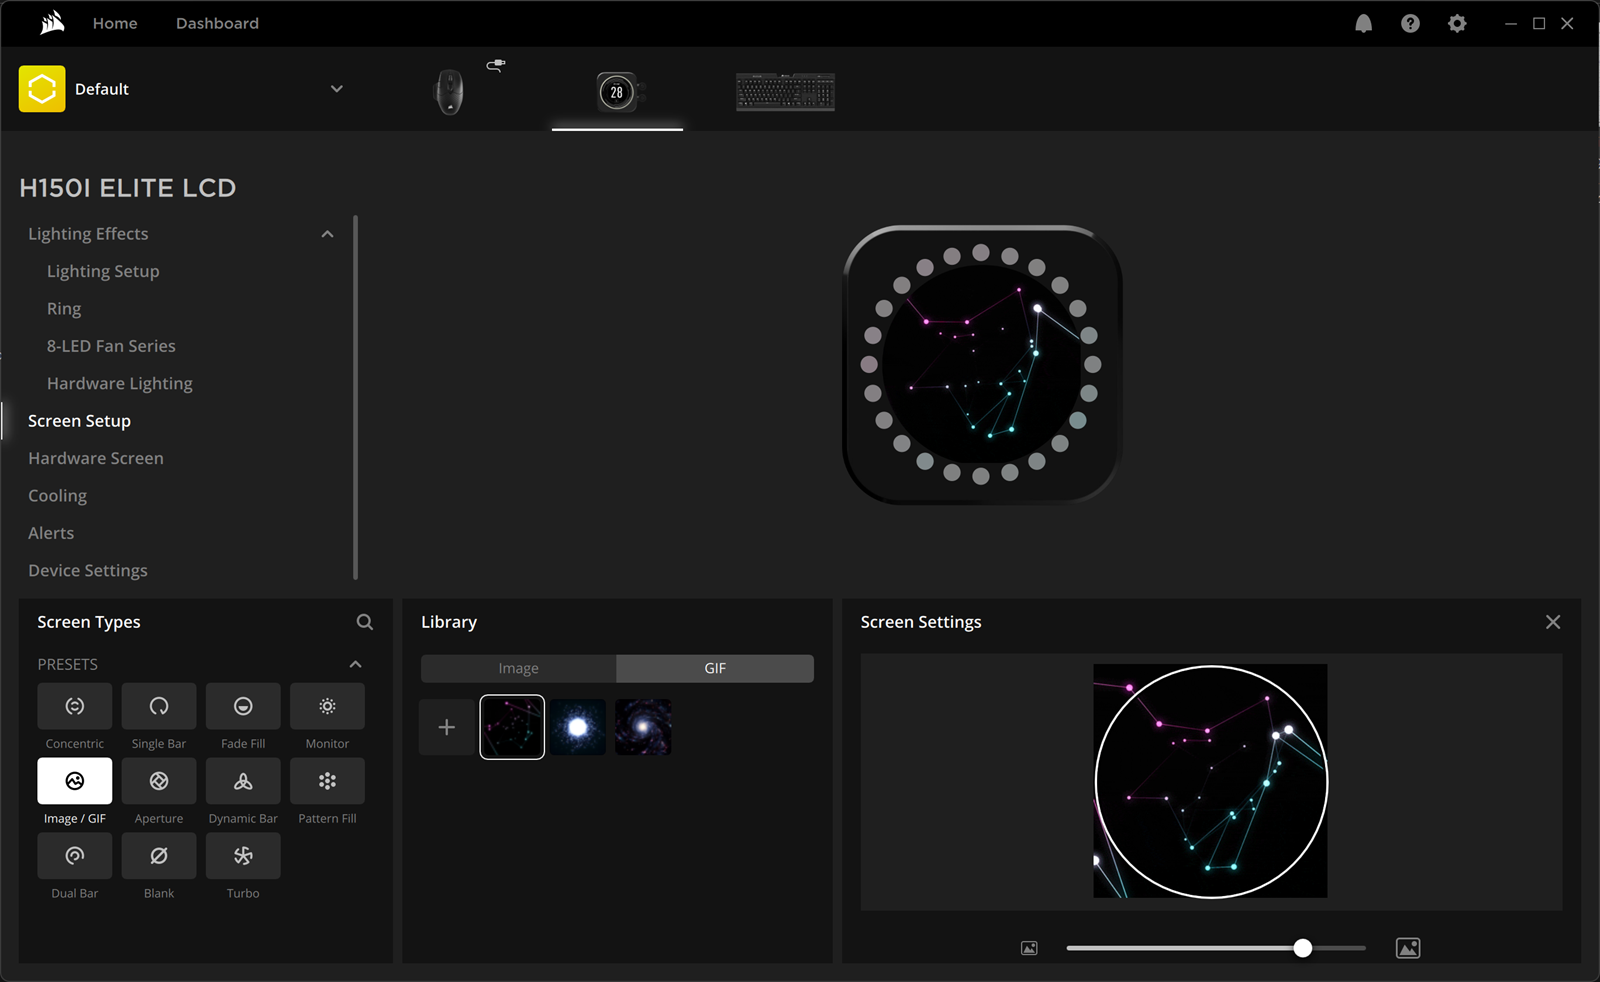The width and height of the screenshot is (1600, 982).
Task: Open the Cooling section
Action: click(x=57, y=496)
